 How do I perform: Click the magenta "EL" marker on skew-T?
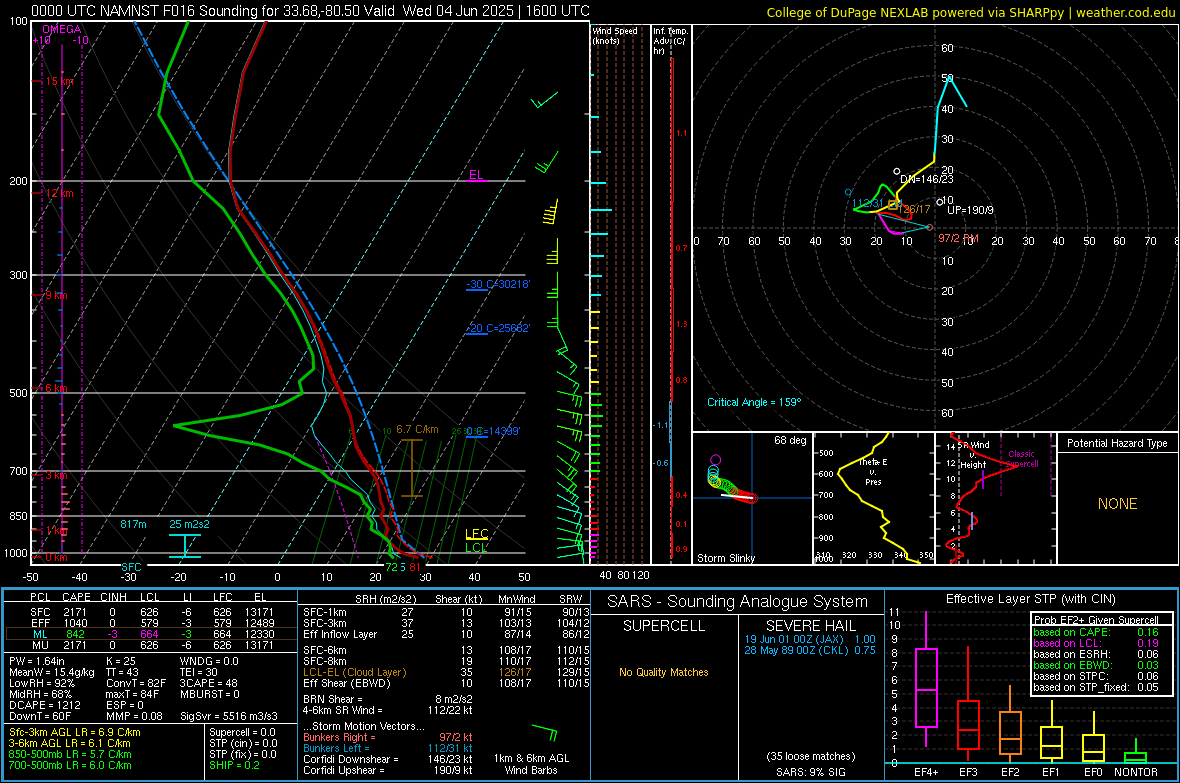pyautogui.click(x=476, y=175)
